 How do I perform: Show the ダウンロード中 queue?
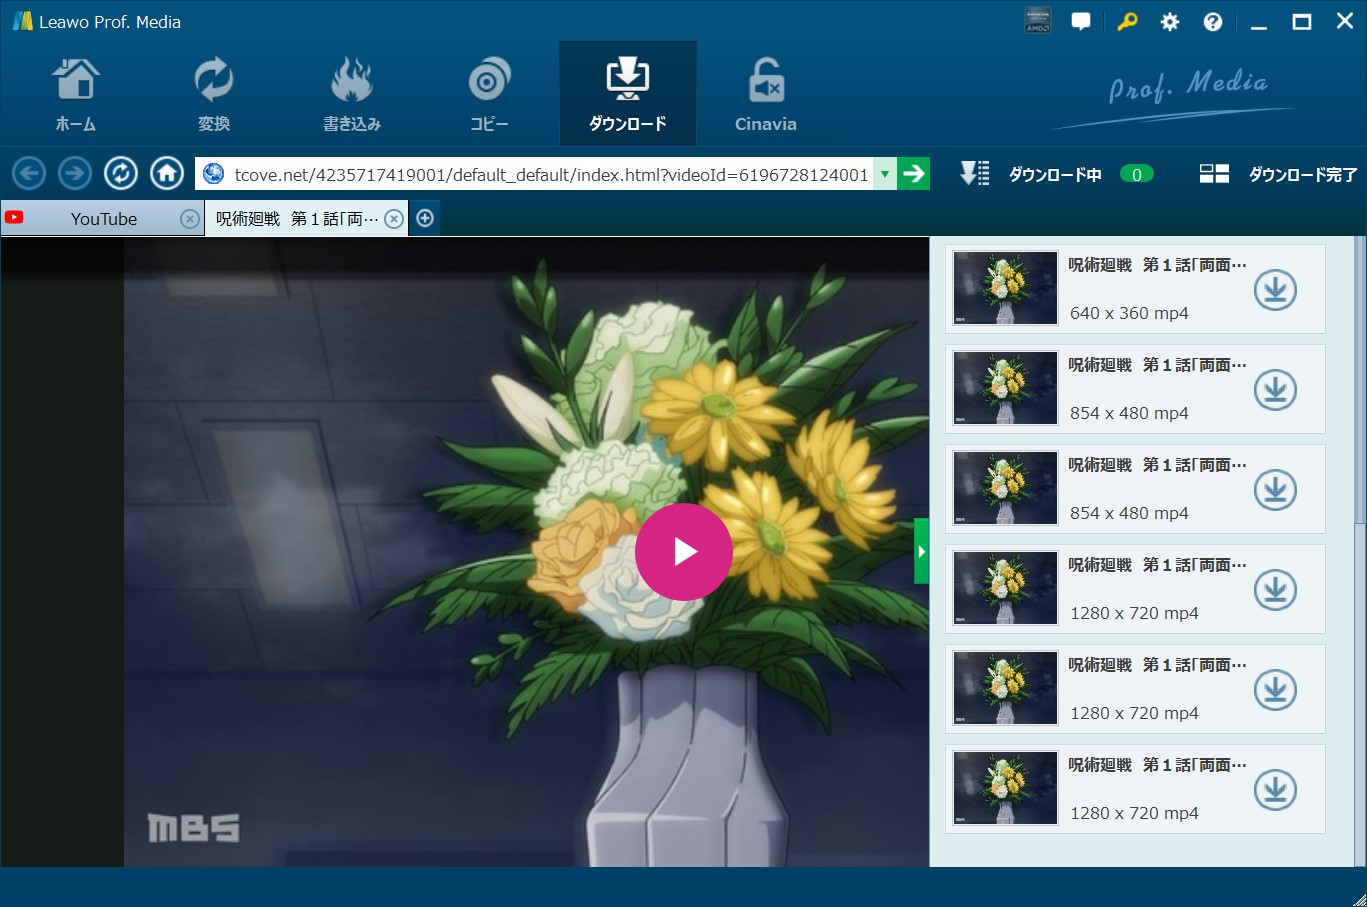tap(1056, 174)
